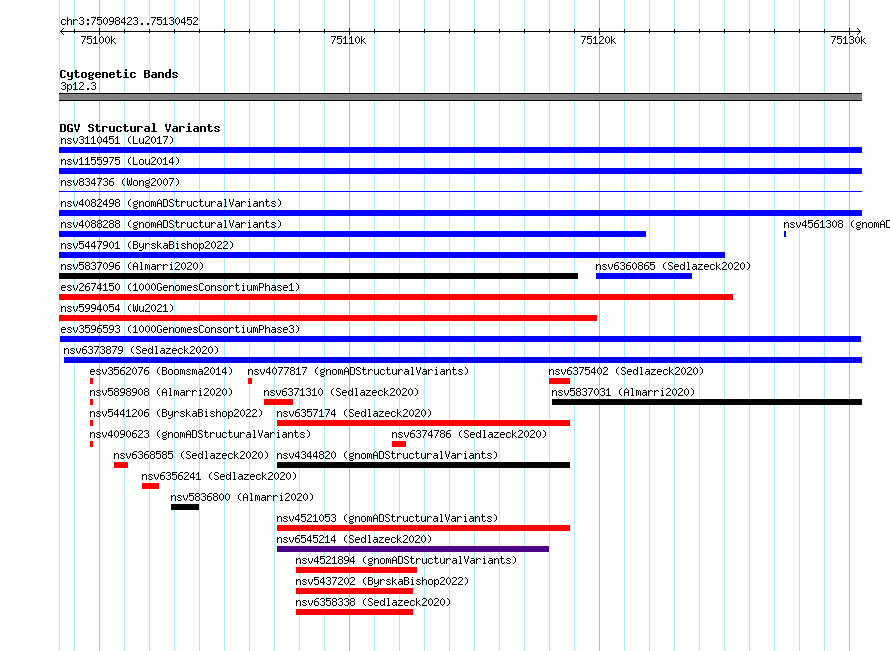The width and height of the screenshot is (890, 651).
Task: Click the 75110k ruler tick label
Action: (x=348, y=40)
